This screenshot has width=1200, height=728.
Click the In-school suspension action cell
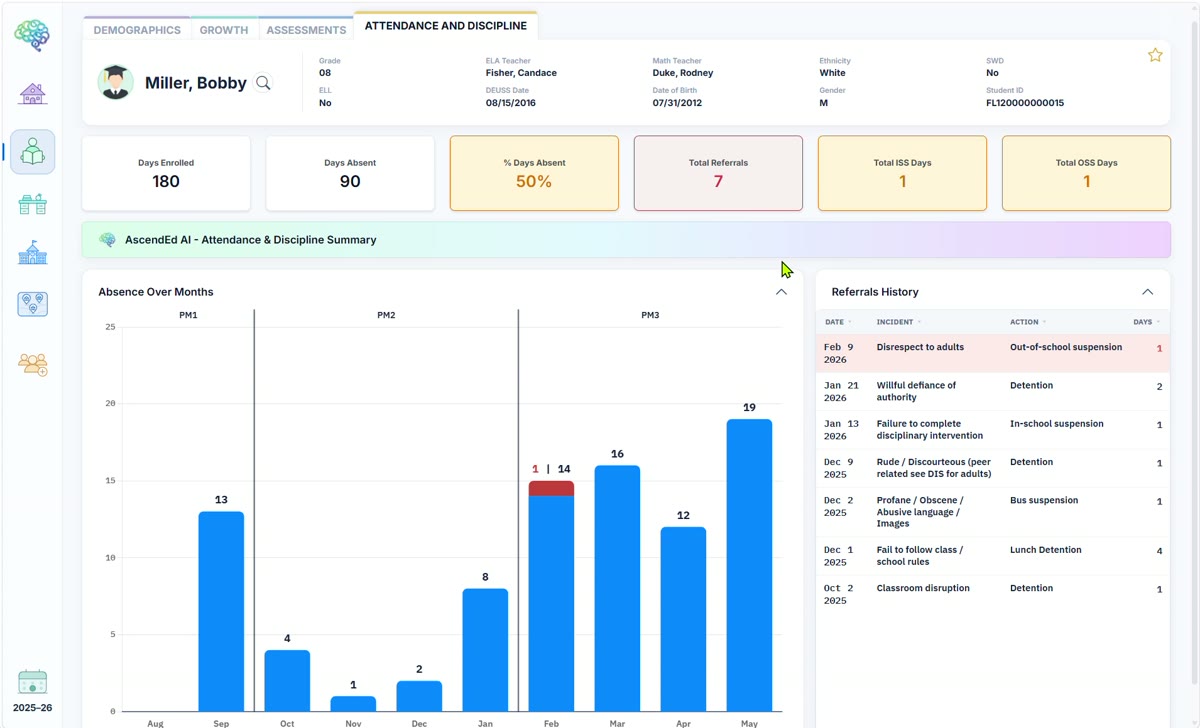point(1057,424)
